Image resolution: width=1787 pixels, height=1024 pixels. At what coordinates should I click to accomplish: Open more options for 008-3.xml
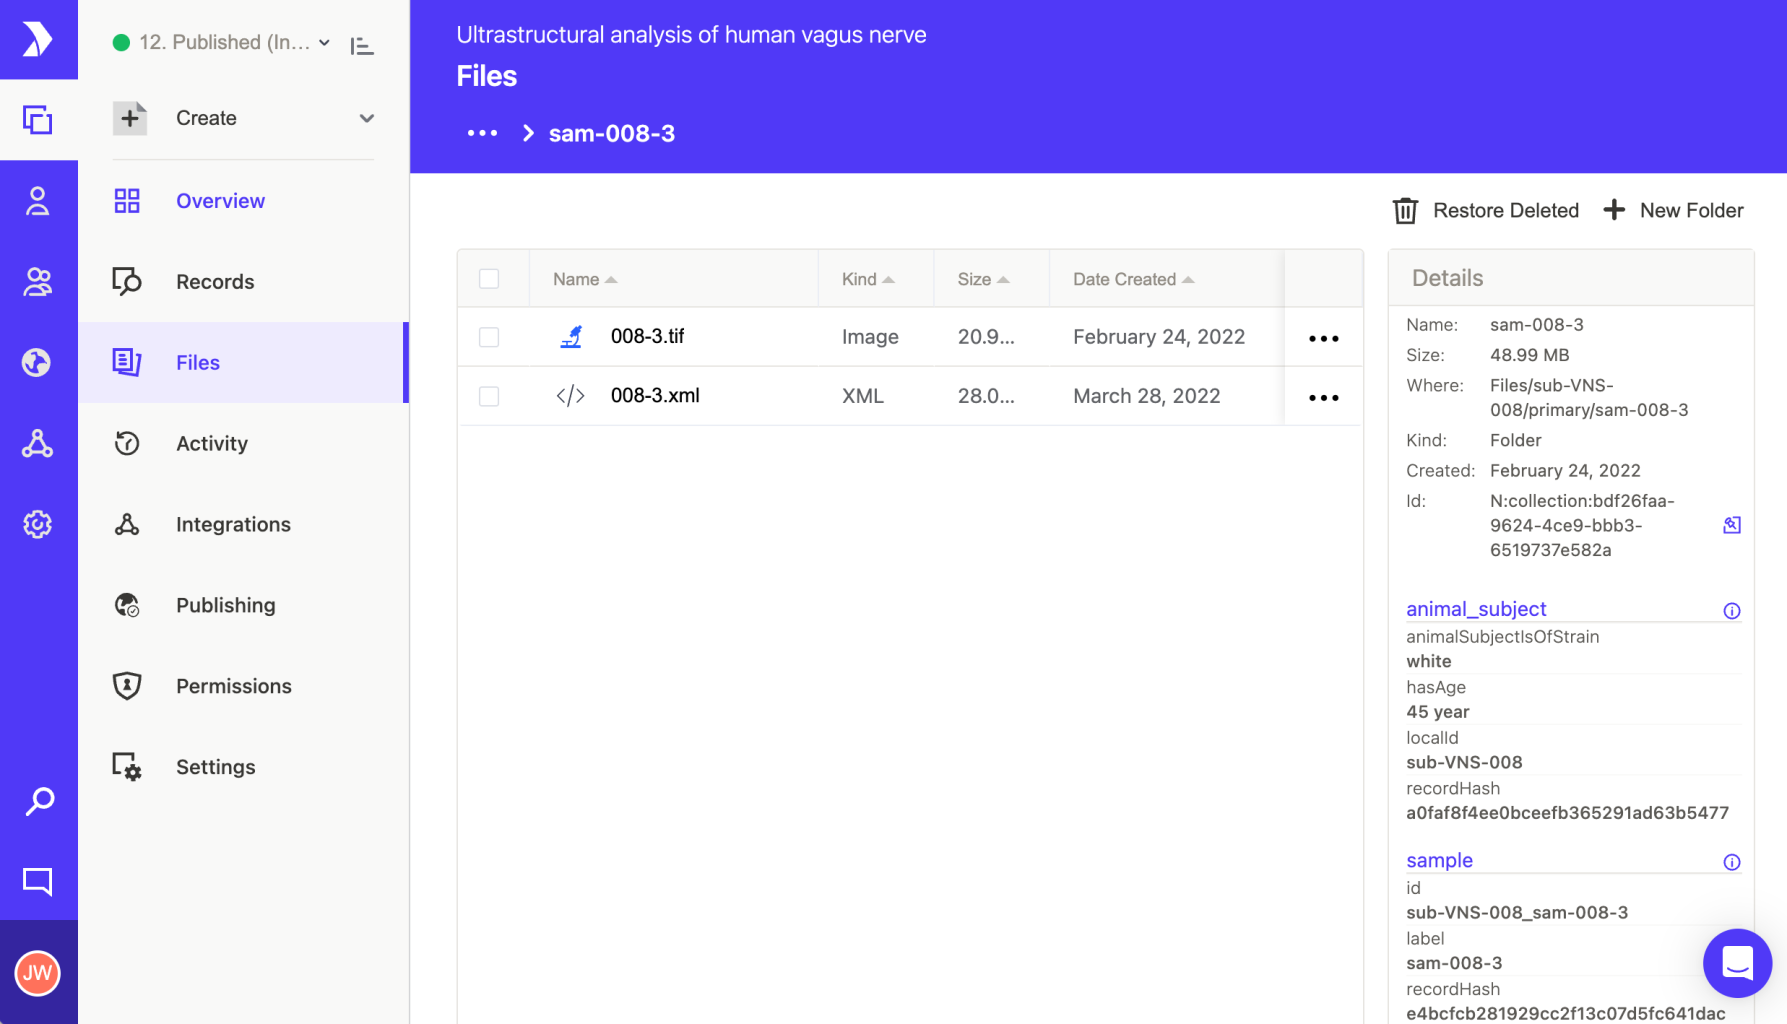pyautogui.click(x=1324, y=397)
